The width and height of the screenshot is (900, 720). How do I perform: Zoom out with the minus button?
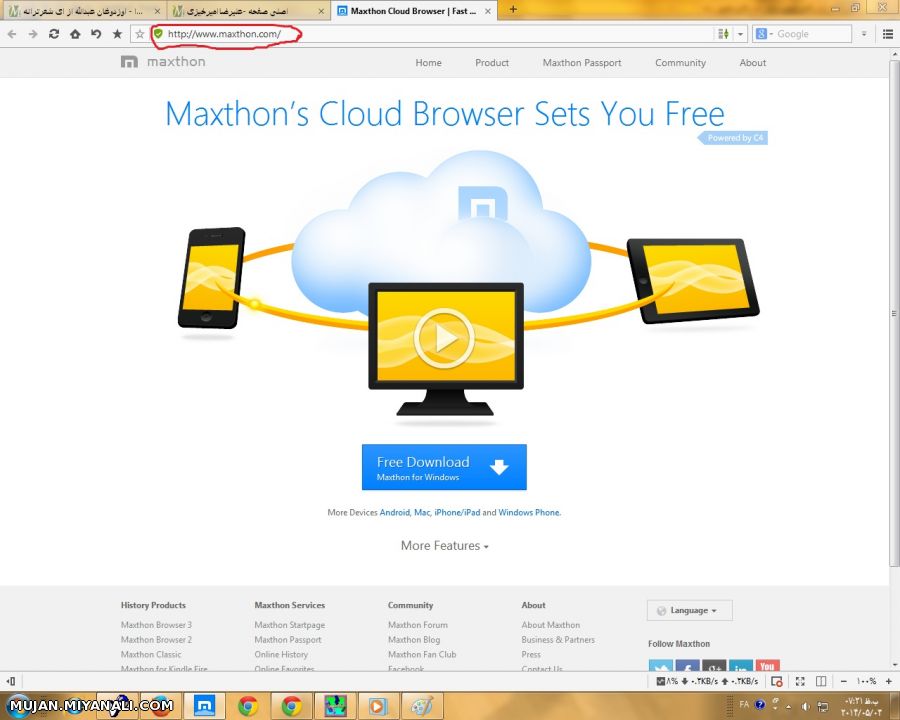coord(844,682)
